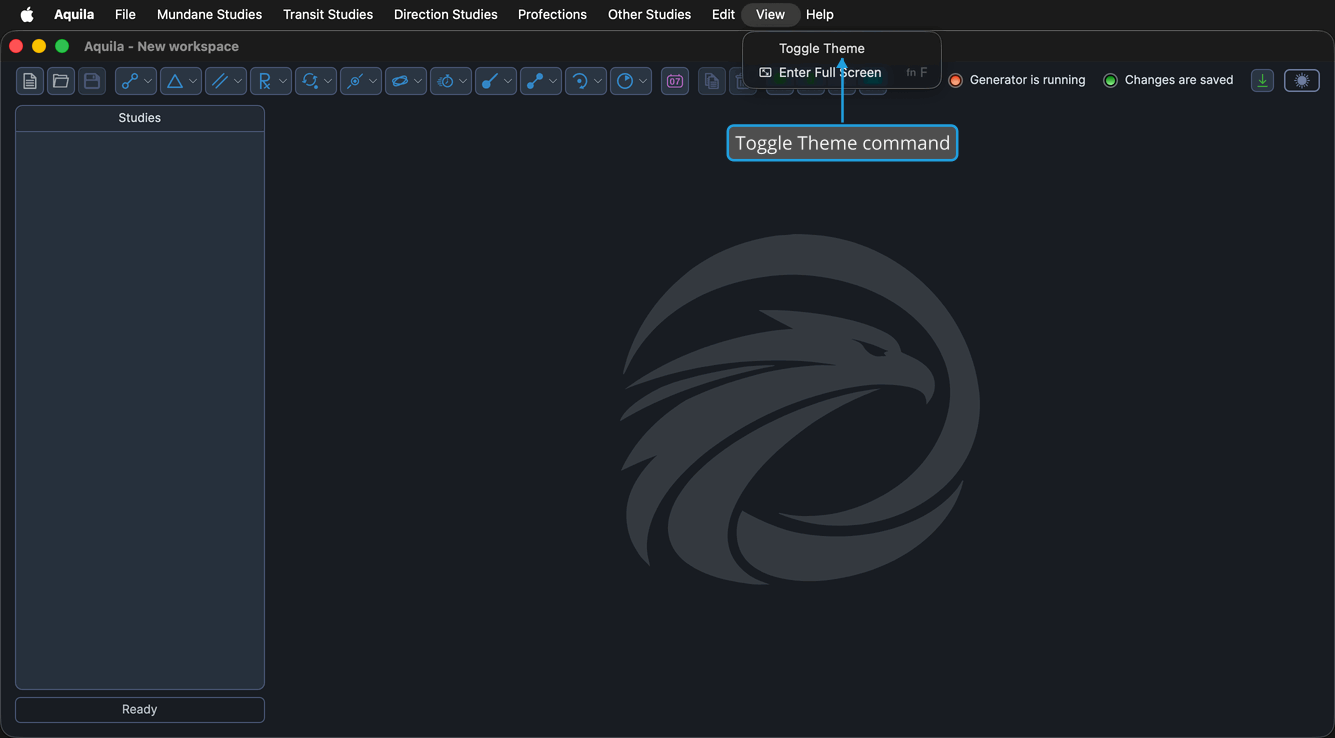The width and height of the screenshot is (1335, 738).
Task: Open the Aquila application menu
Action: (74, 14)
